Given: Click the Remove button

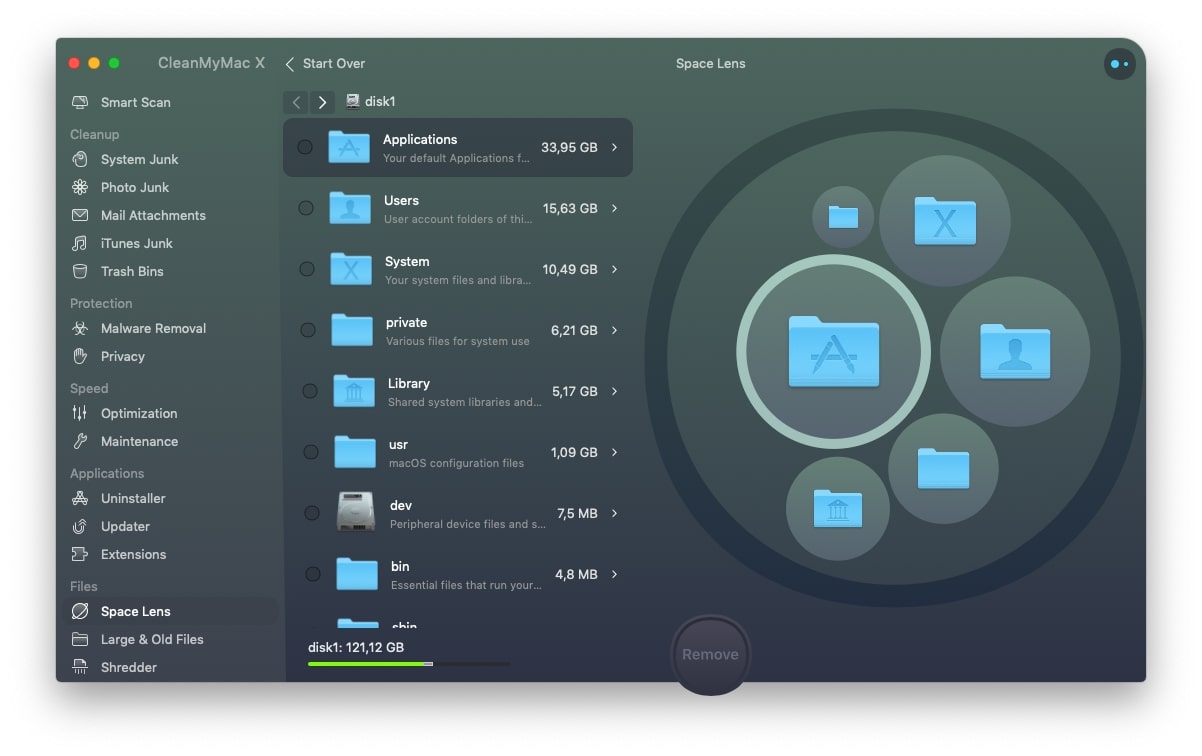Looking at the screenshot, I should [710, 654].
